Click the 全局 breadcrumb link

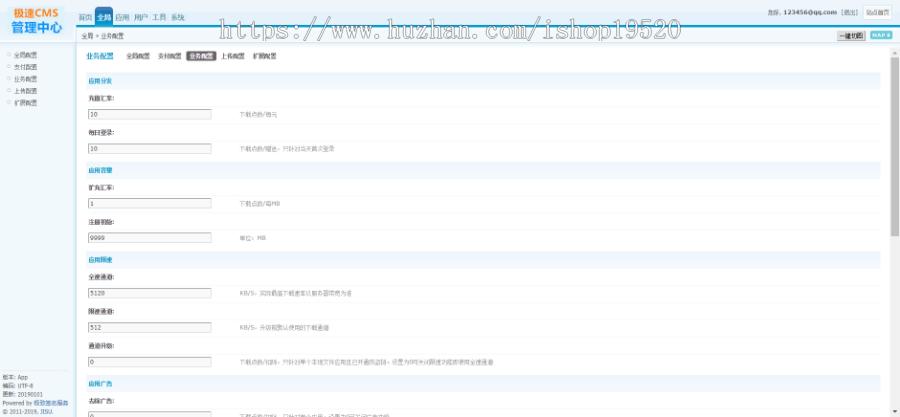click(x=87, y=36)
